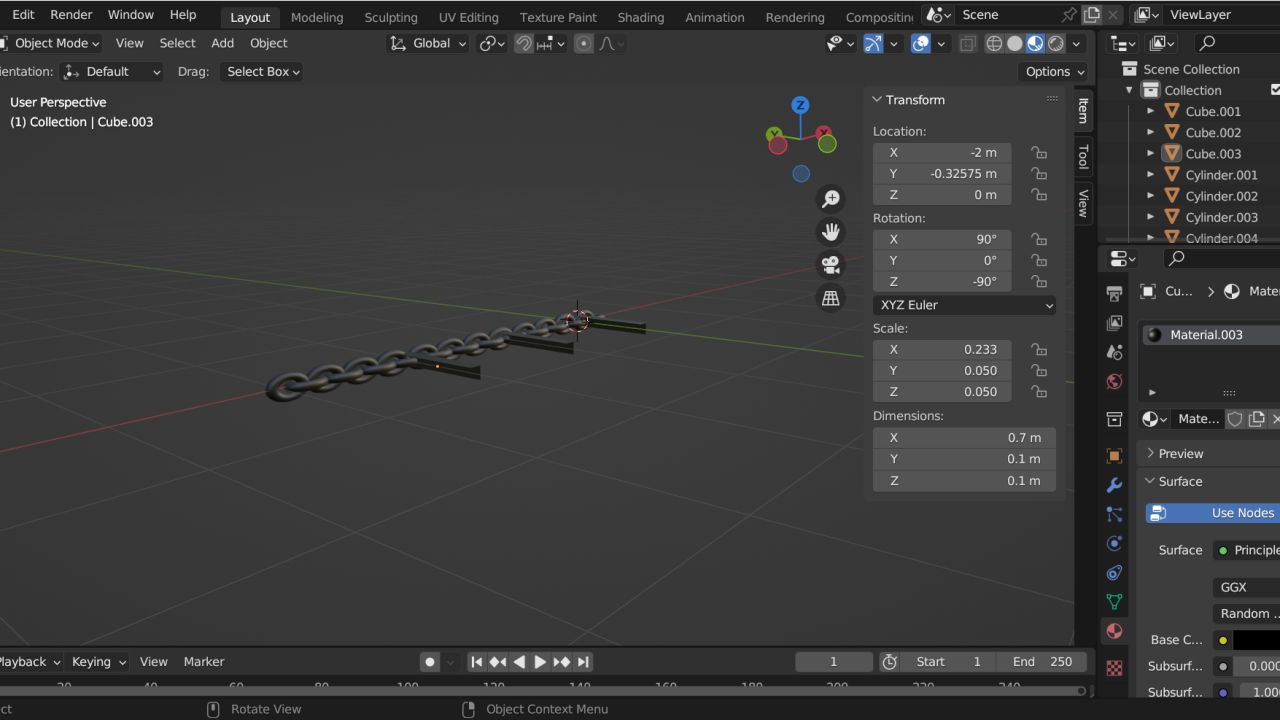Image resolution: width=1280 pixels, height=720 pixels.
Task: Click the play animation button
Action: tap(540, 661)
